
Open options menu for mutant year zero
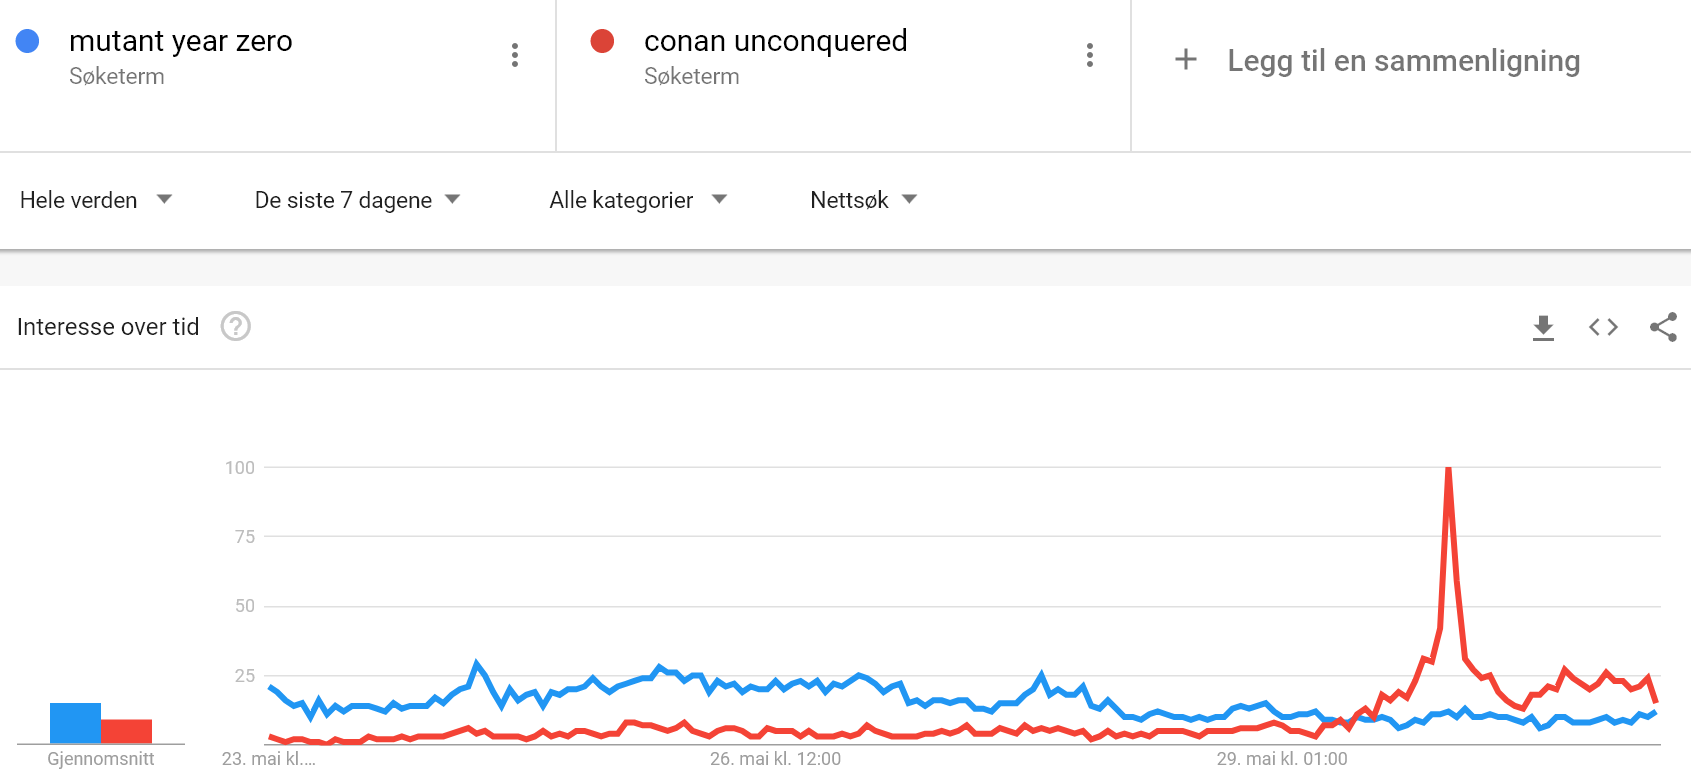(x=515, y=55)
